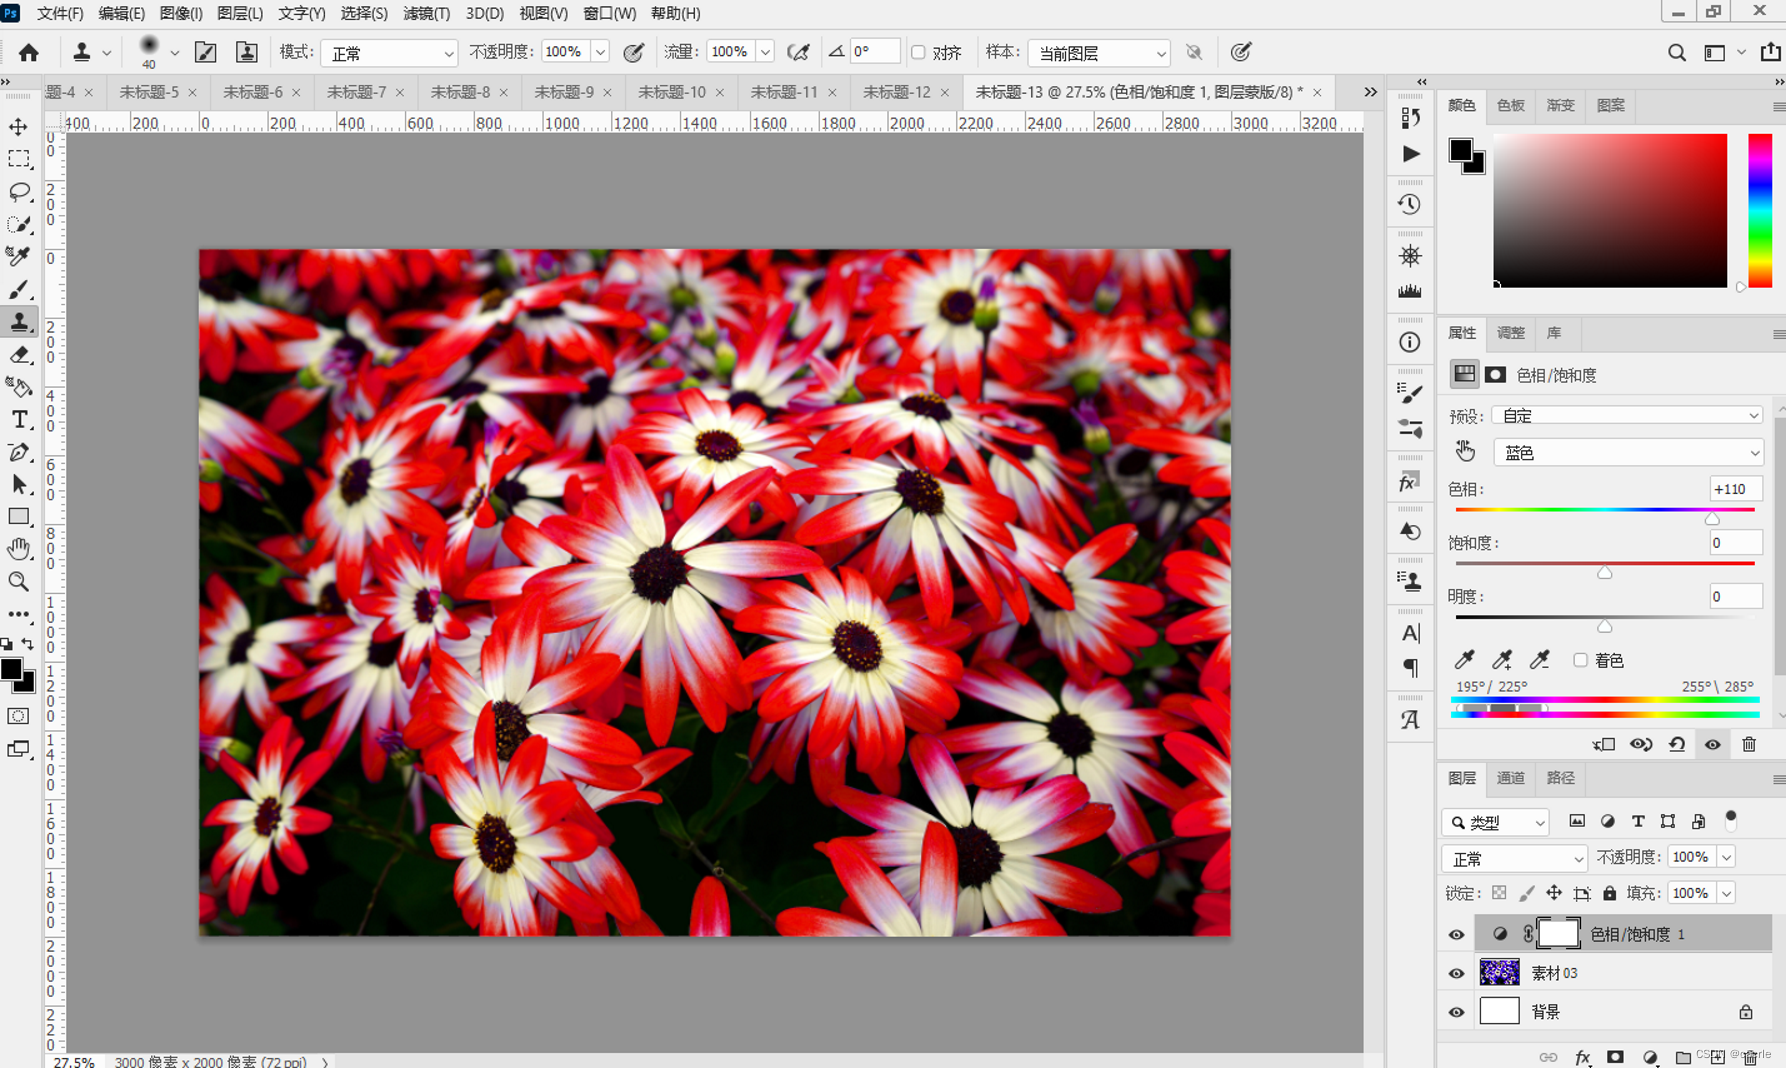Open the History panel icon
This screenshot has height=1068, width=1786.
coord(1410,204)
